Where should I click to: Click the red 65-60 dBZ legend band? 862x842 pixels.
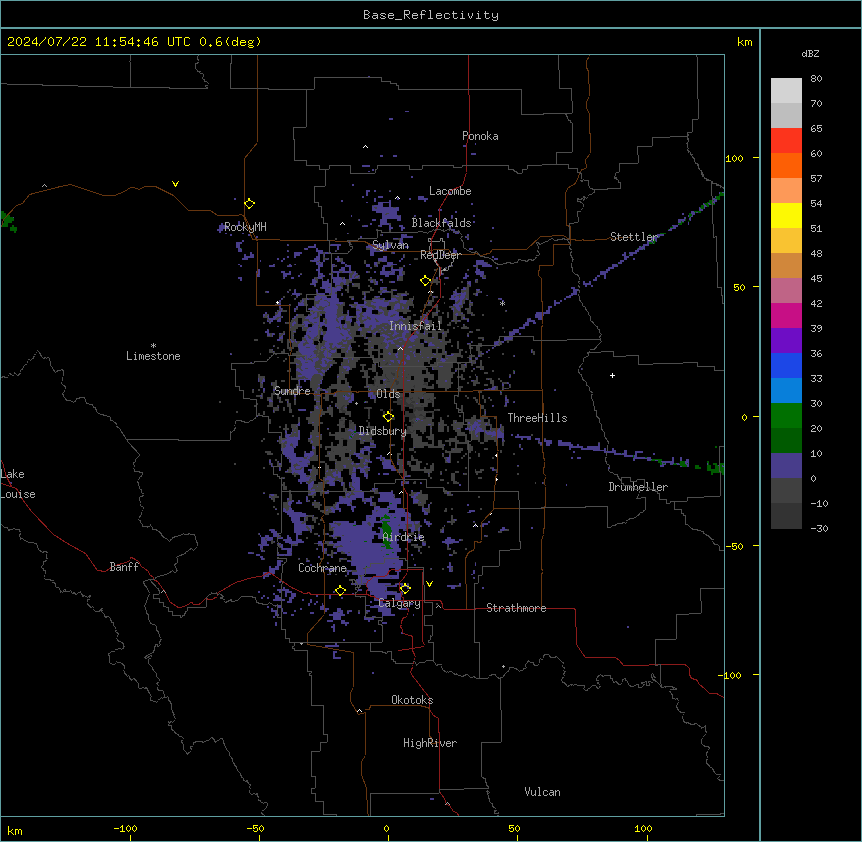pos(786,141)
